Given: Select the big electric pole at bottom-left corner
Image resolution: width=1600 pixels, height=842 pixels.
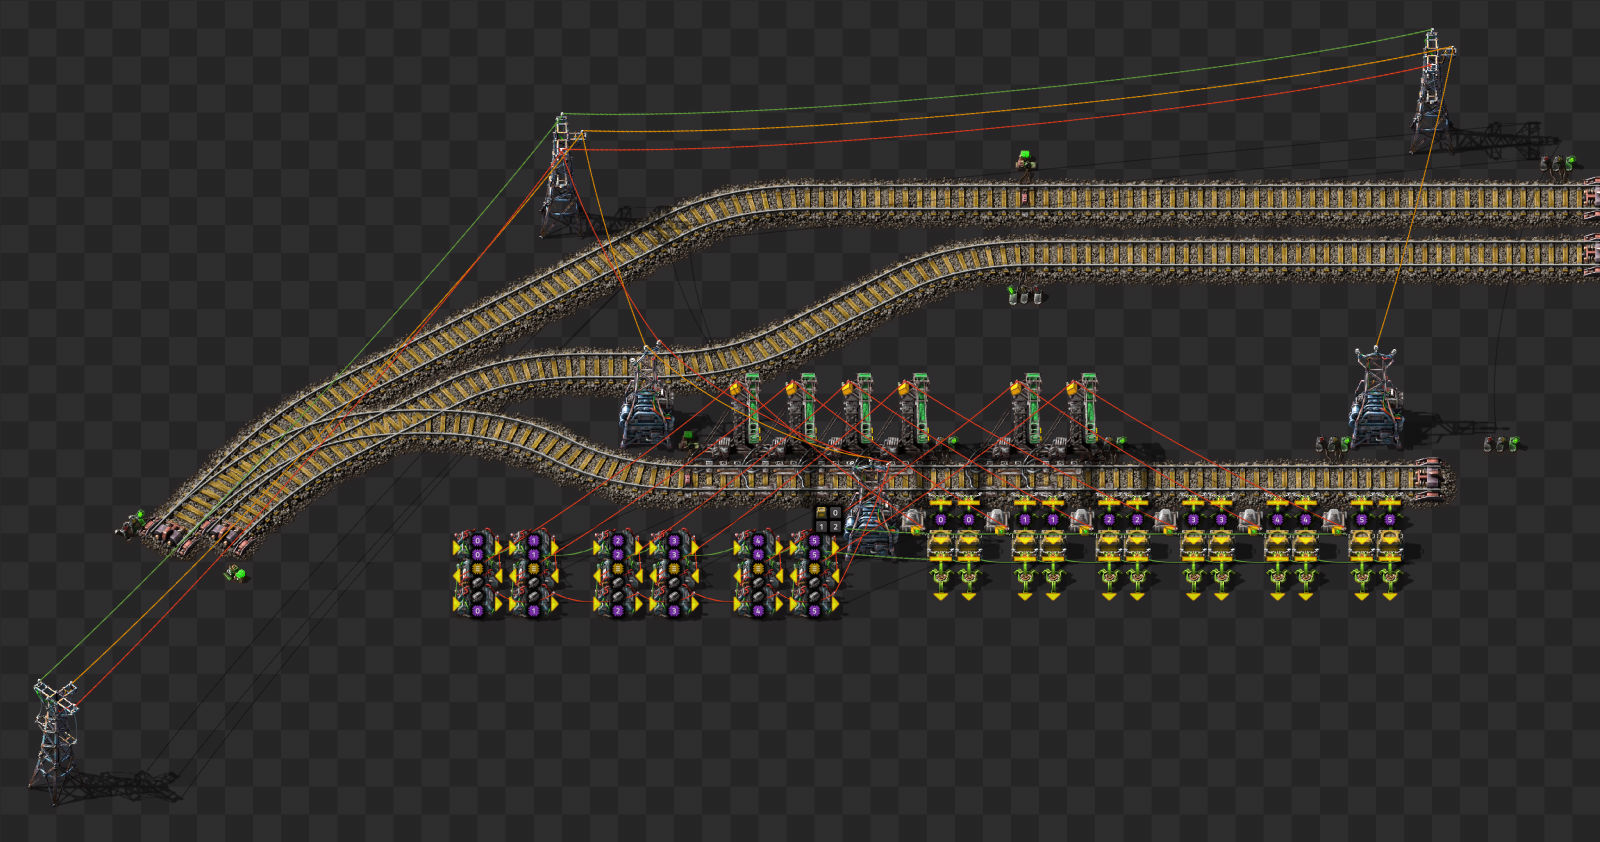Looking at the screenshot, I should (x=54, y=741).
